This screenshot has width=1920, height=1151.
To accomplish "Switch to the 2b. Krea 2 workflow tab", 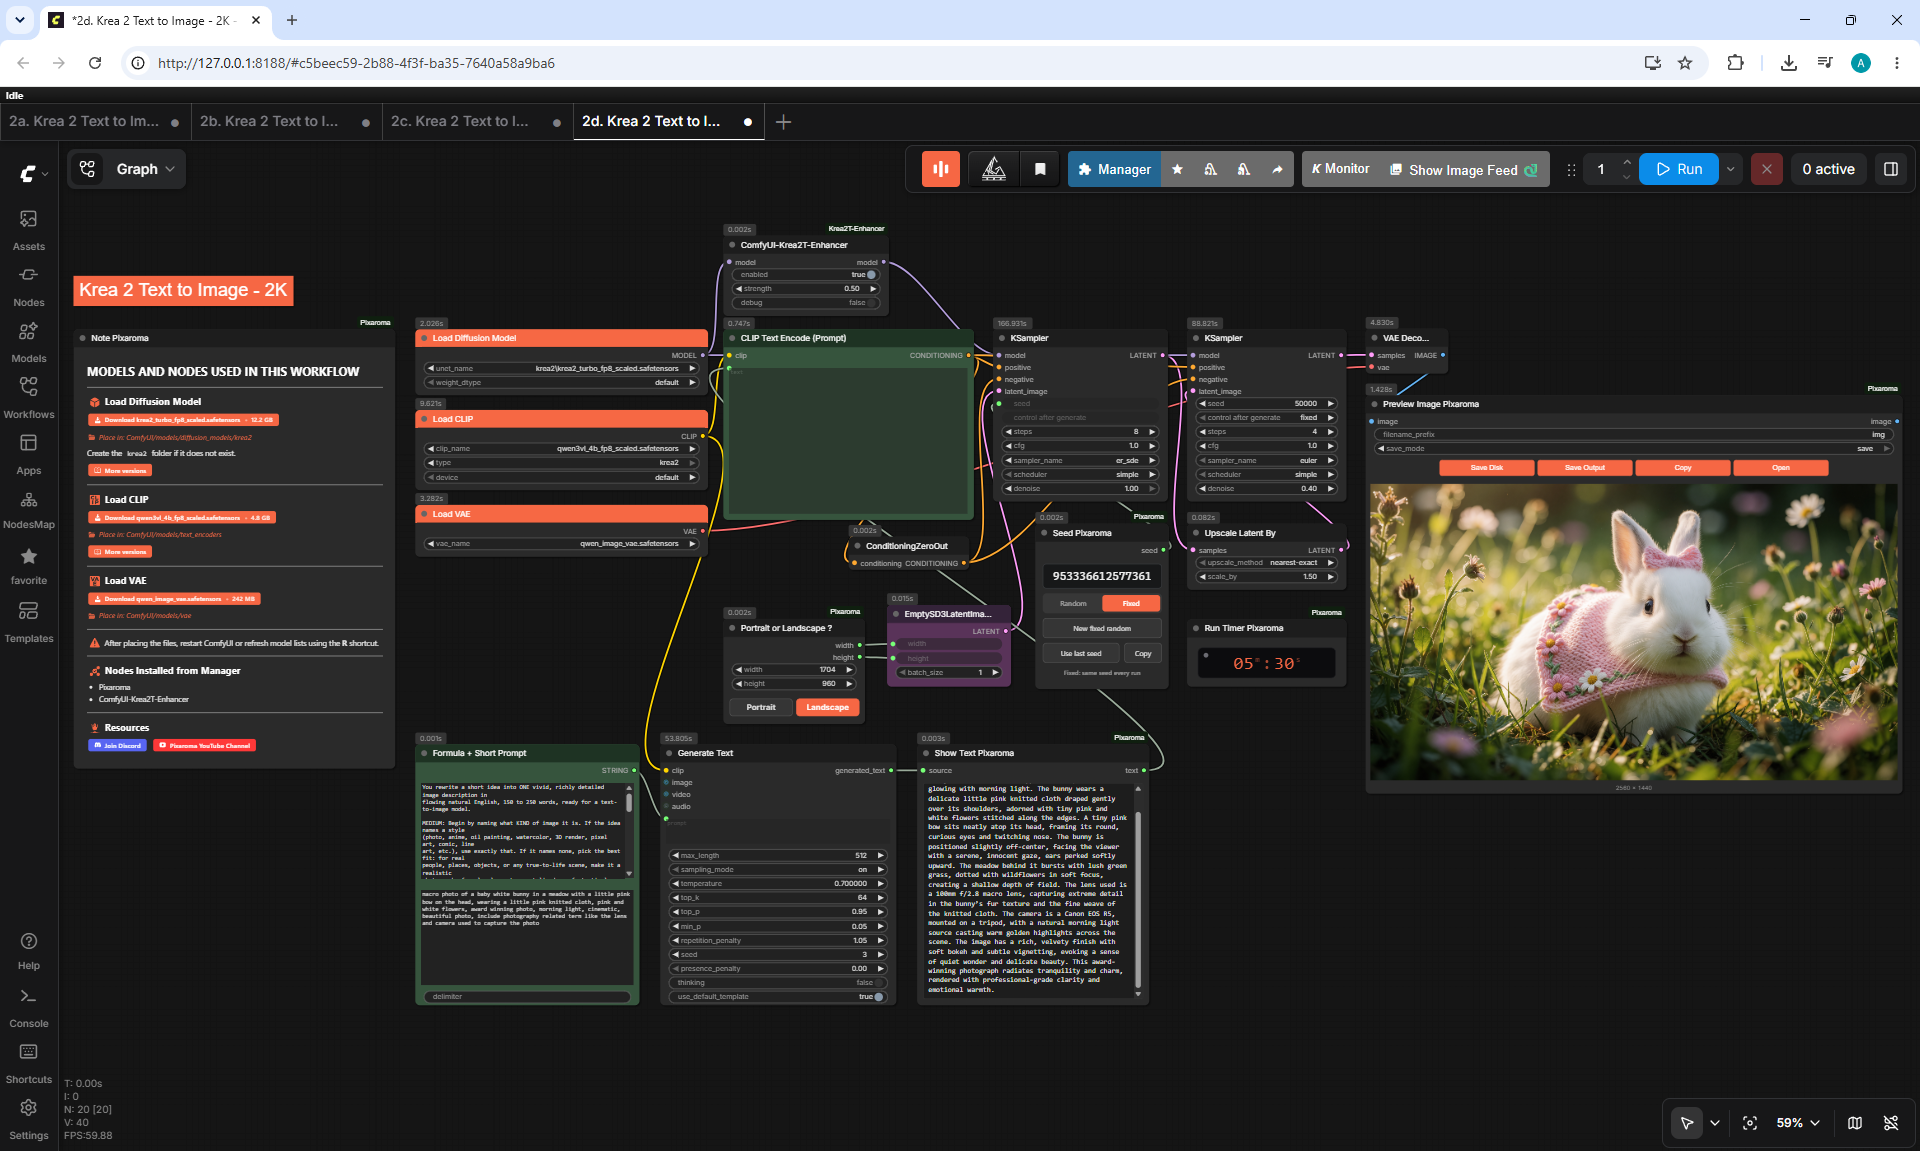I will pos(285,121).
